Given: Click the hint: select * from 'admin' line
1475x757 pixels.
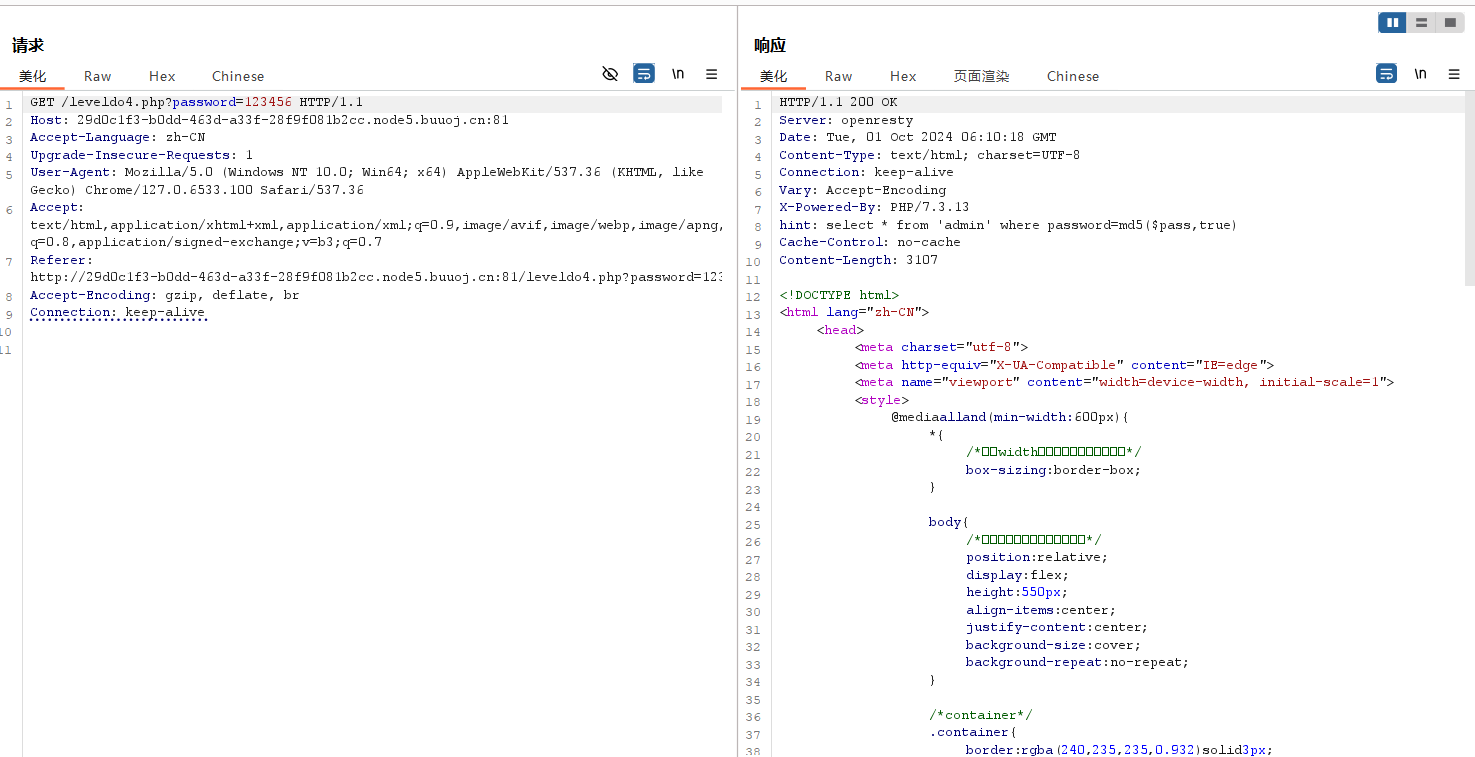Looking at the screenshot, I should (1008, 225).
